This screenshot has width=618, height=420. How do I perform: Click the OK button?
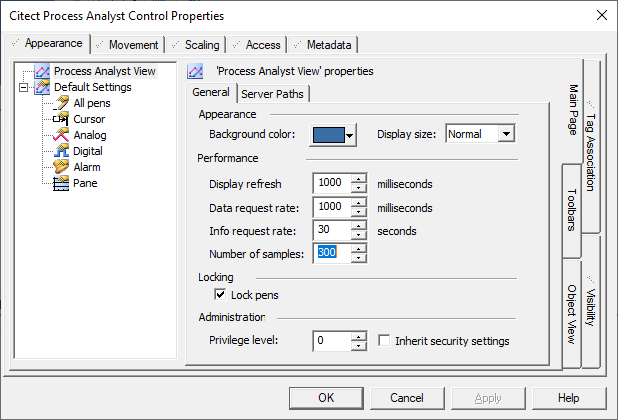(326, 398)
